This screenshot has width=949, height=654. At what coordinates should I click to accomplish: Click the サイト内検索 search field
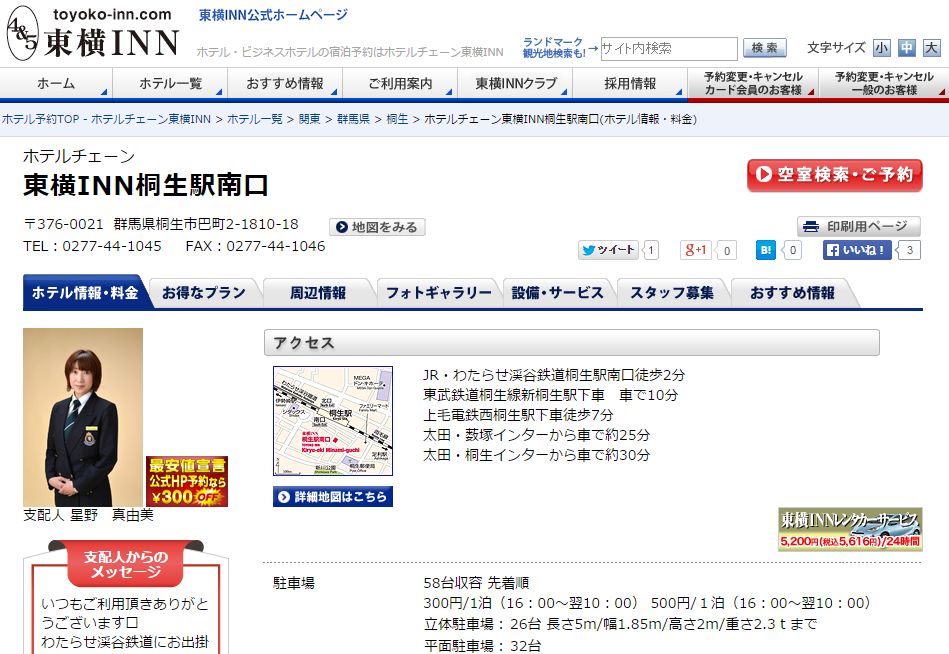point(668,48)
